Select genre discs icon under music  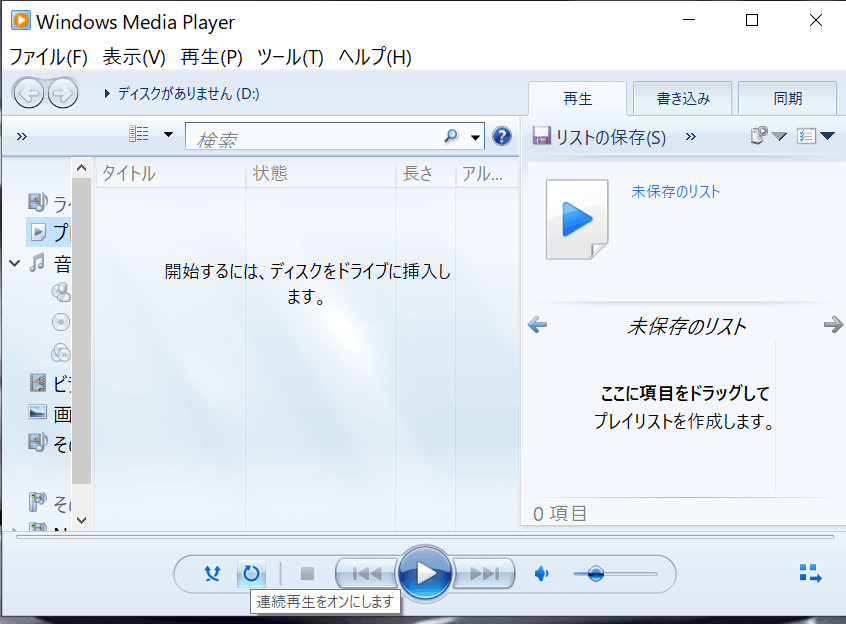(x=60, y=353)
